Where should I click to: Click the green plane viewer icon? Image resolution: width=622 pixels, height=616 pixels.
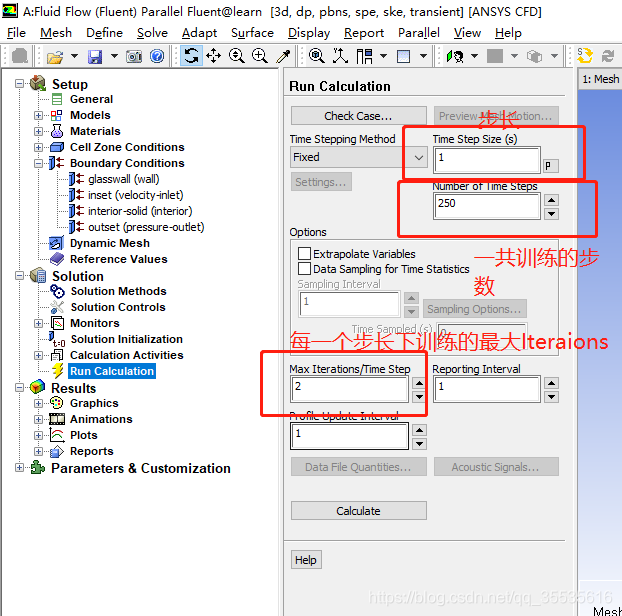(x=455, y=56)
